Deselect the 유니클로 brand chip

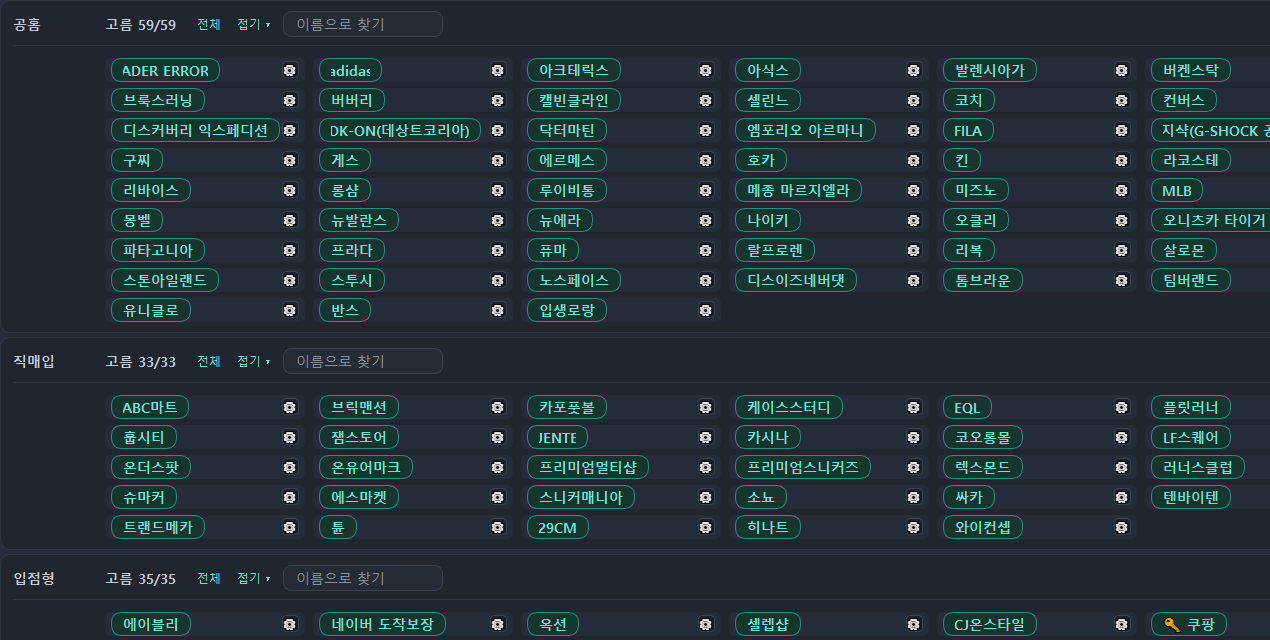(x=151, y=310)
